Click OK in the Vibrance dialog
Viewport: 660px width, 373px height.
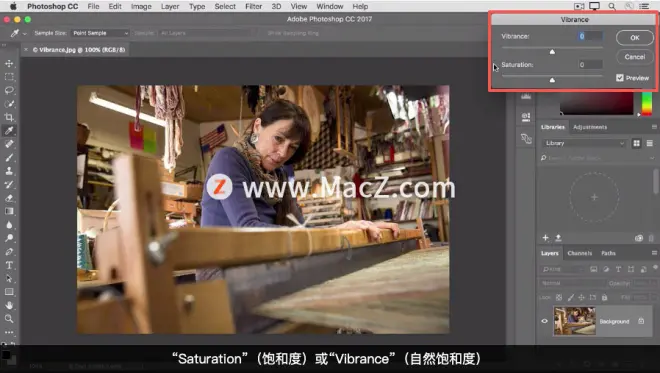(x=635, y=37)
